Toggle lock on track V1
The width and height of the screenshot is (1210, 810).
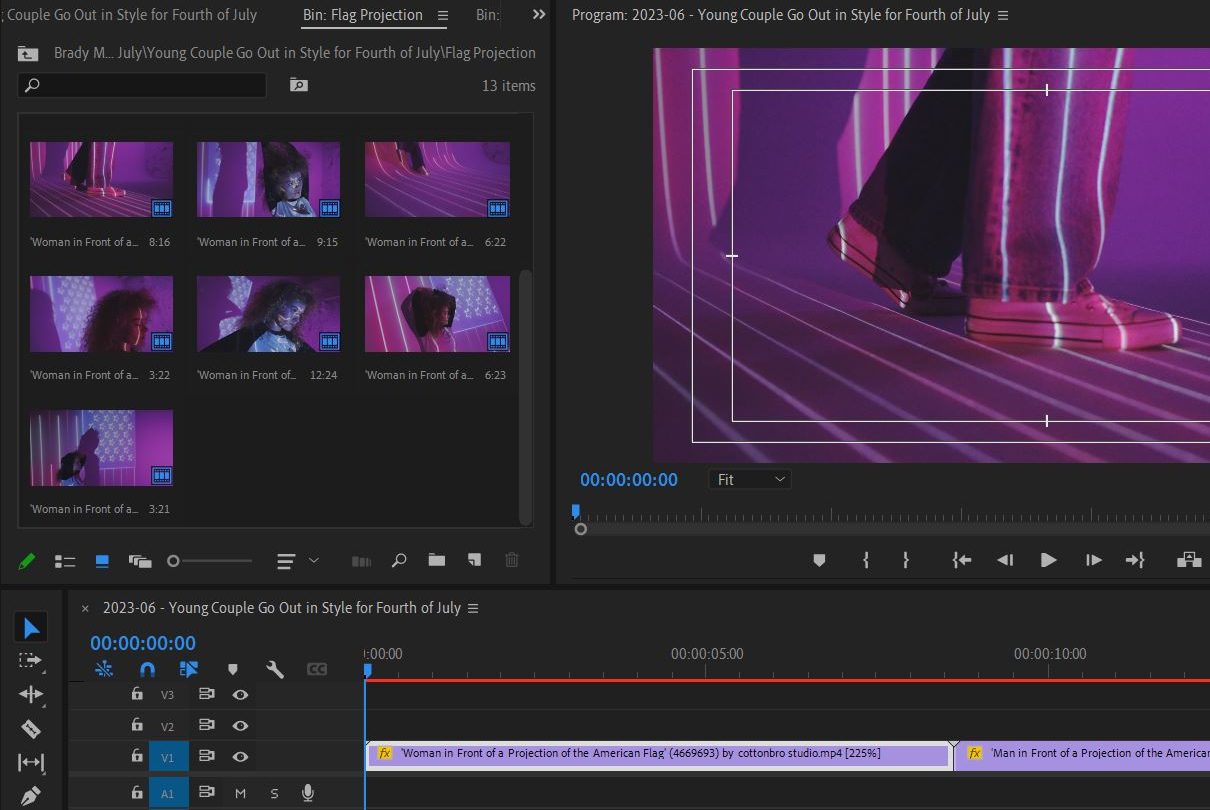[137, 757]
